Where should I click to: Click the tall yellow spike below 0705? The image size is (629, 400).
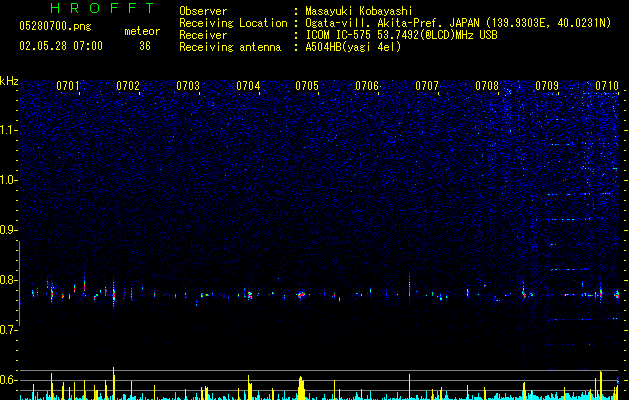click(x=301, y=388)
